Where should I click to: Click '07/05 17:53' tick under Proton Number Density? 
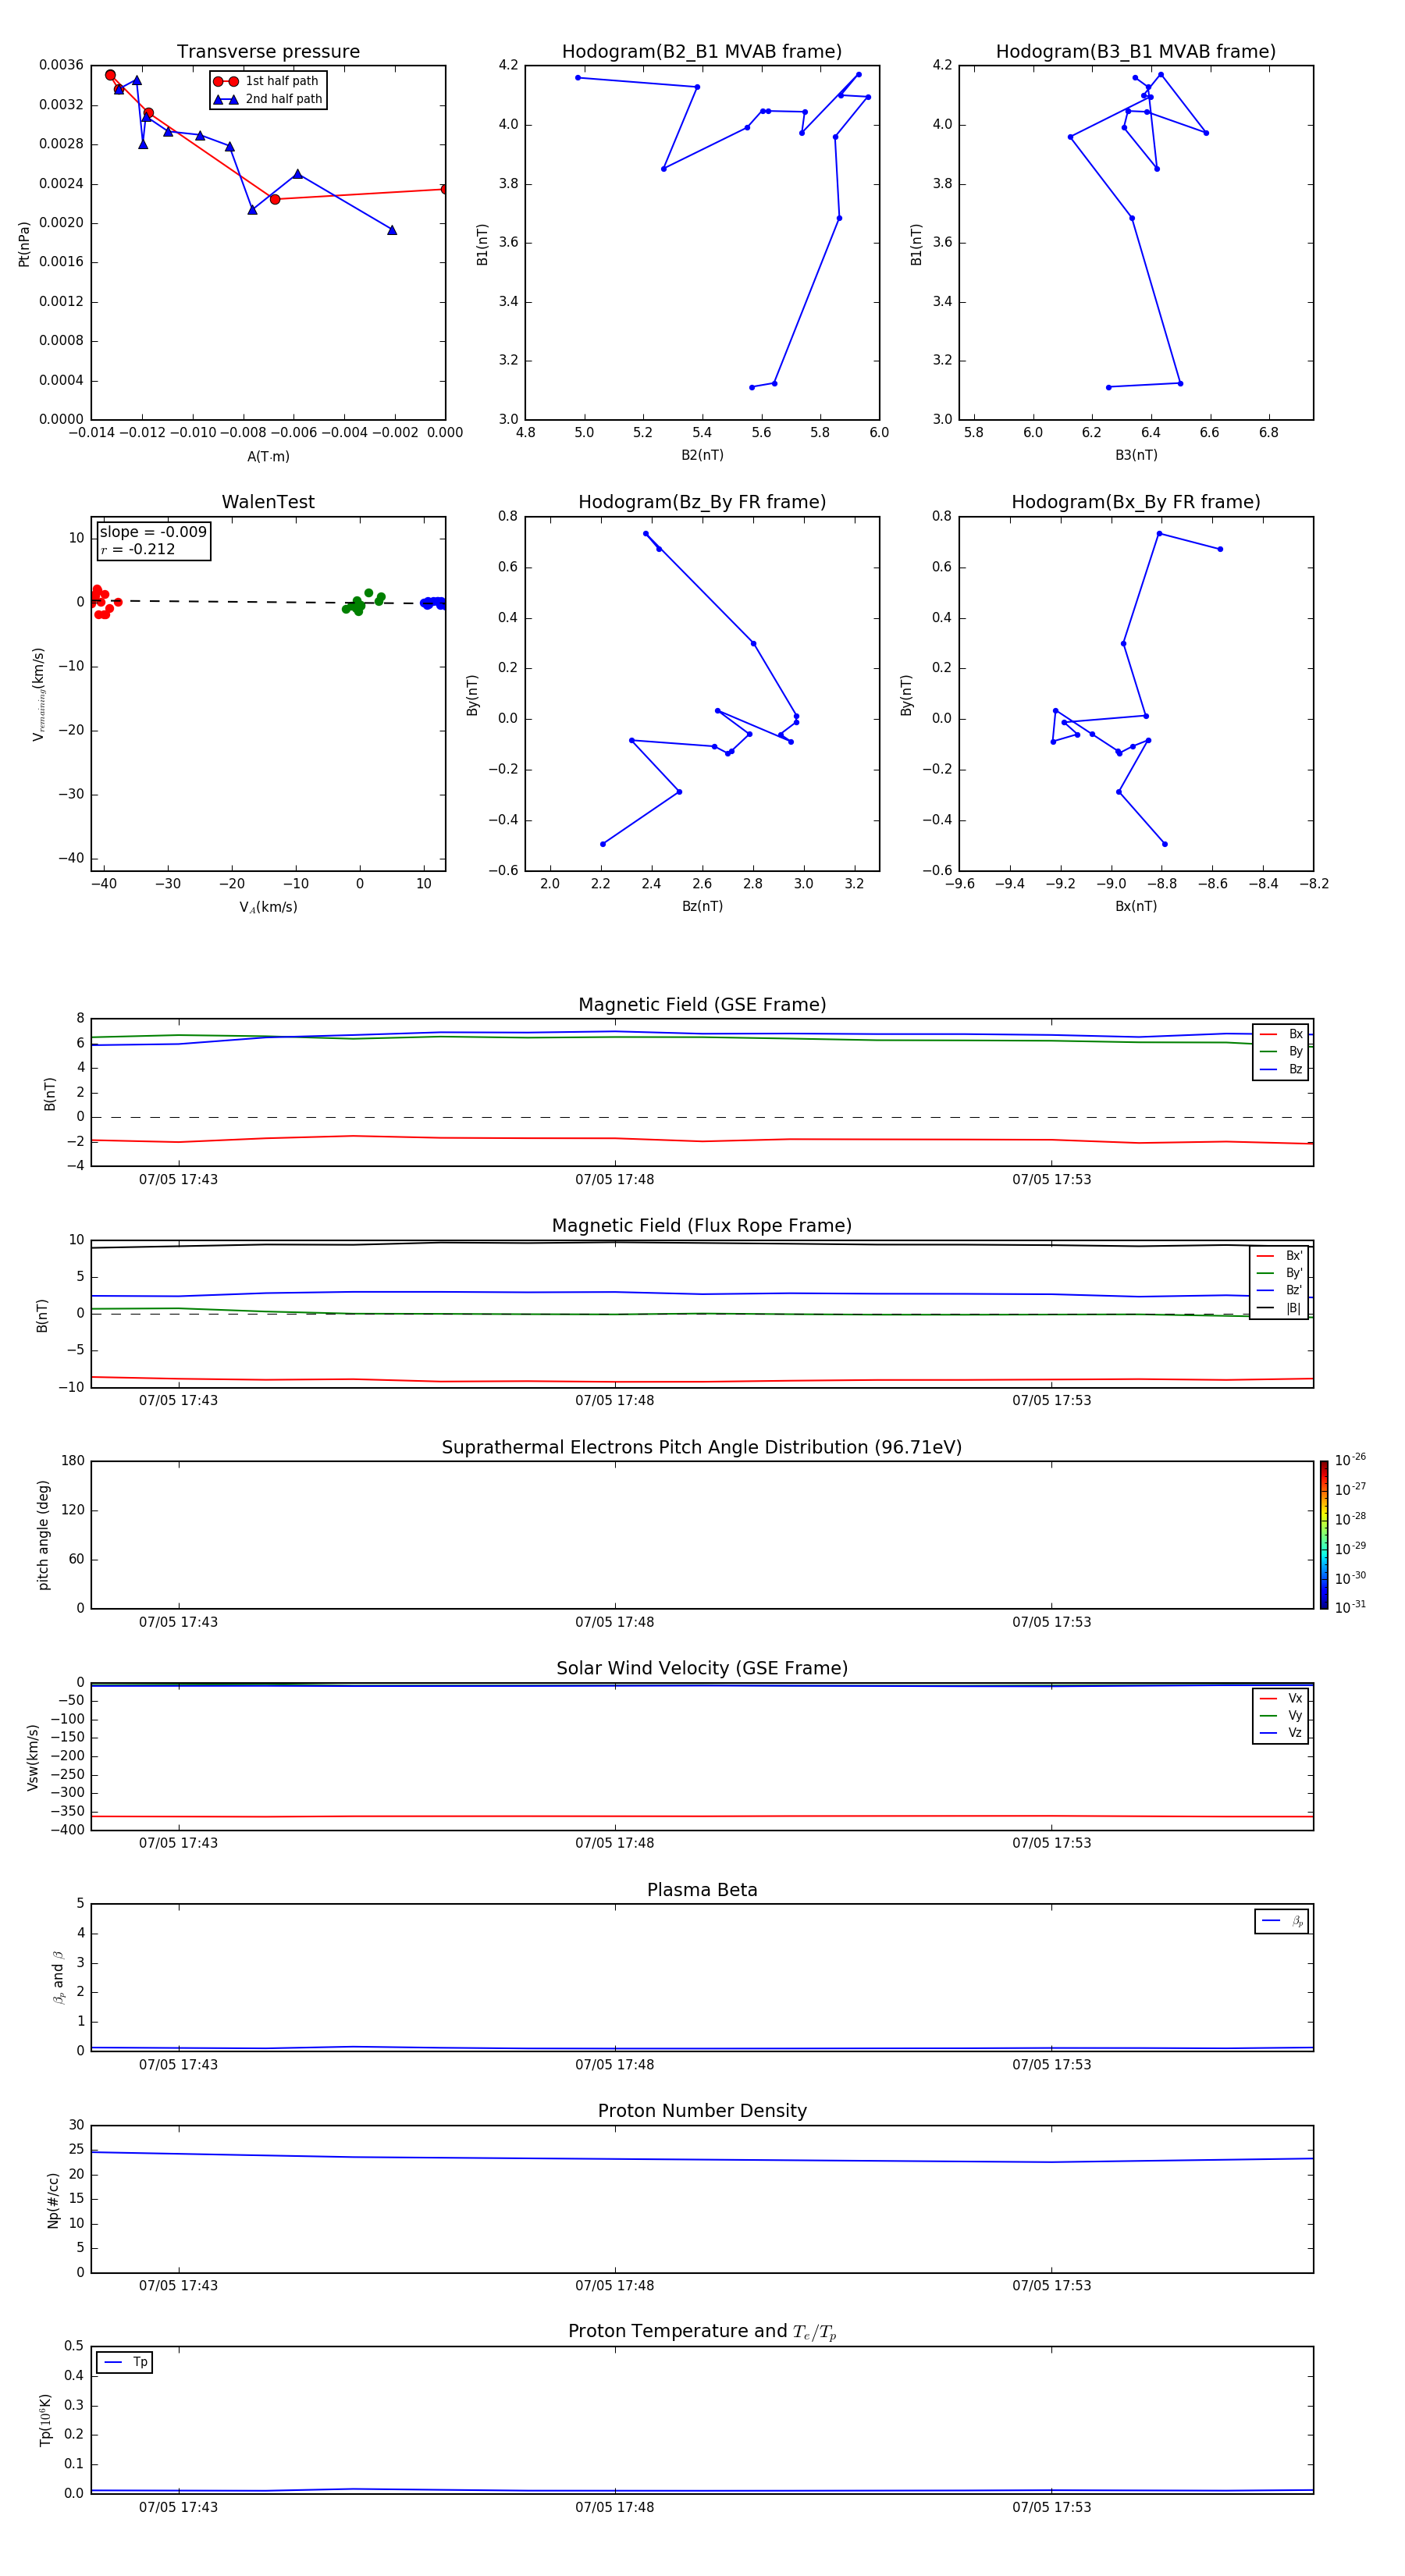1051,2285
